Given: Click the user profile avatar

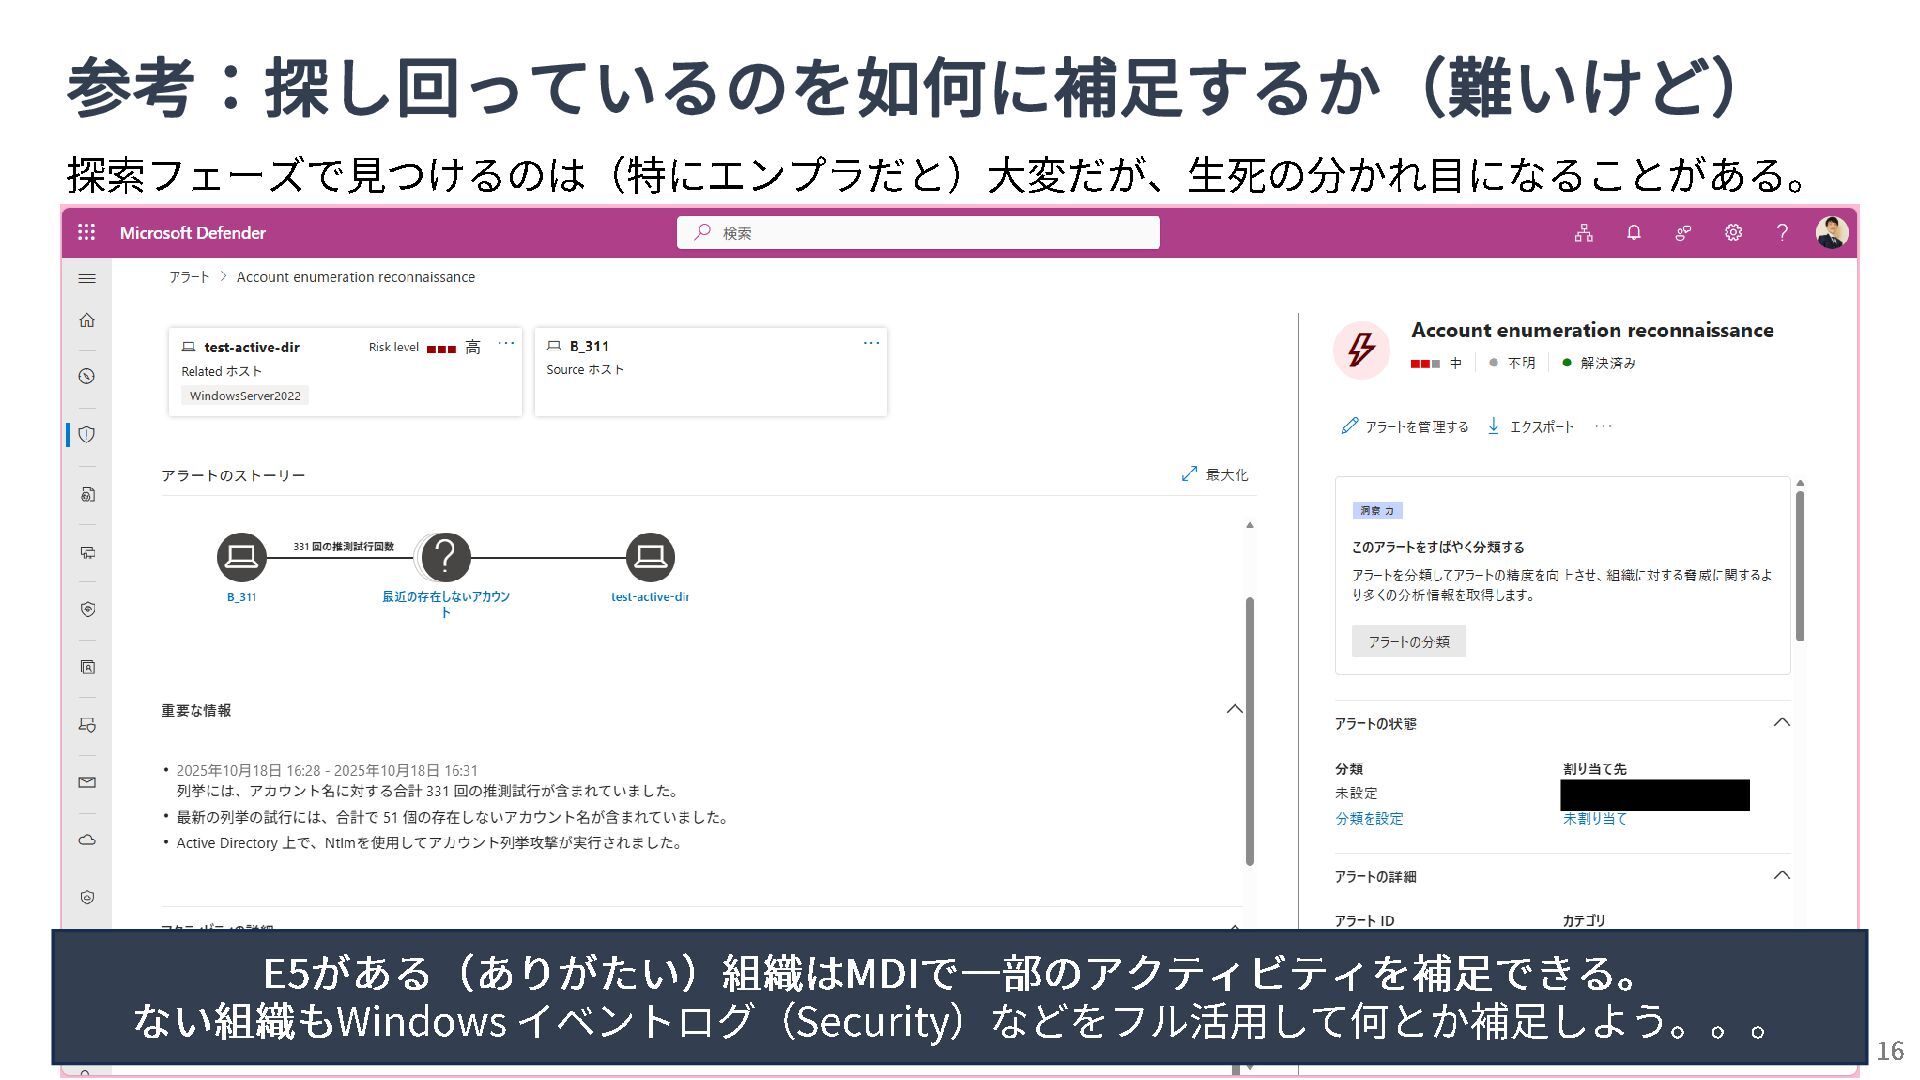Looking at the screenshot, I should tap(1832, 233).
